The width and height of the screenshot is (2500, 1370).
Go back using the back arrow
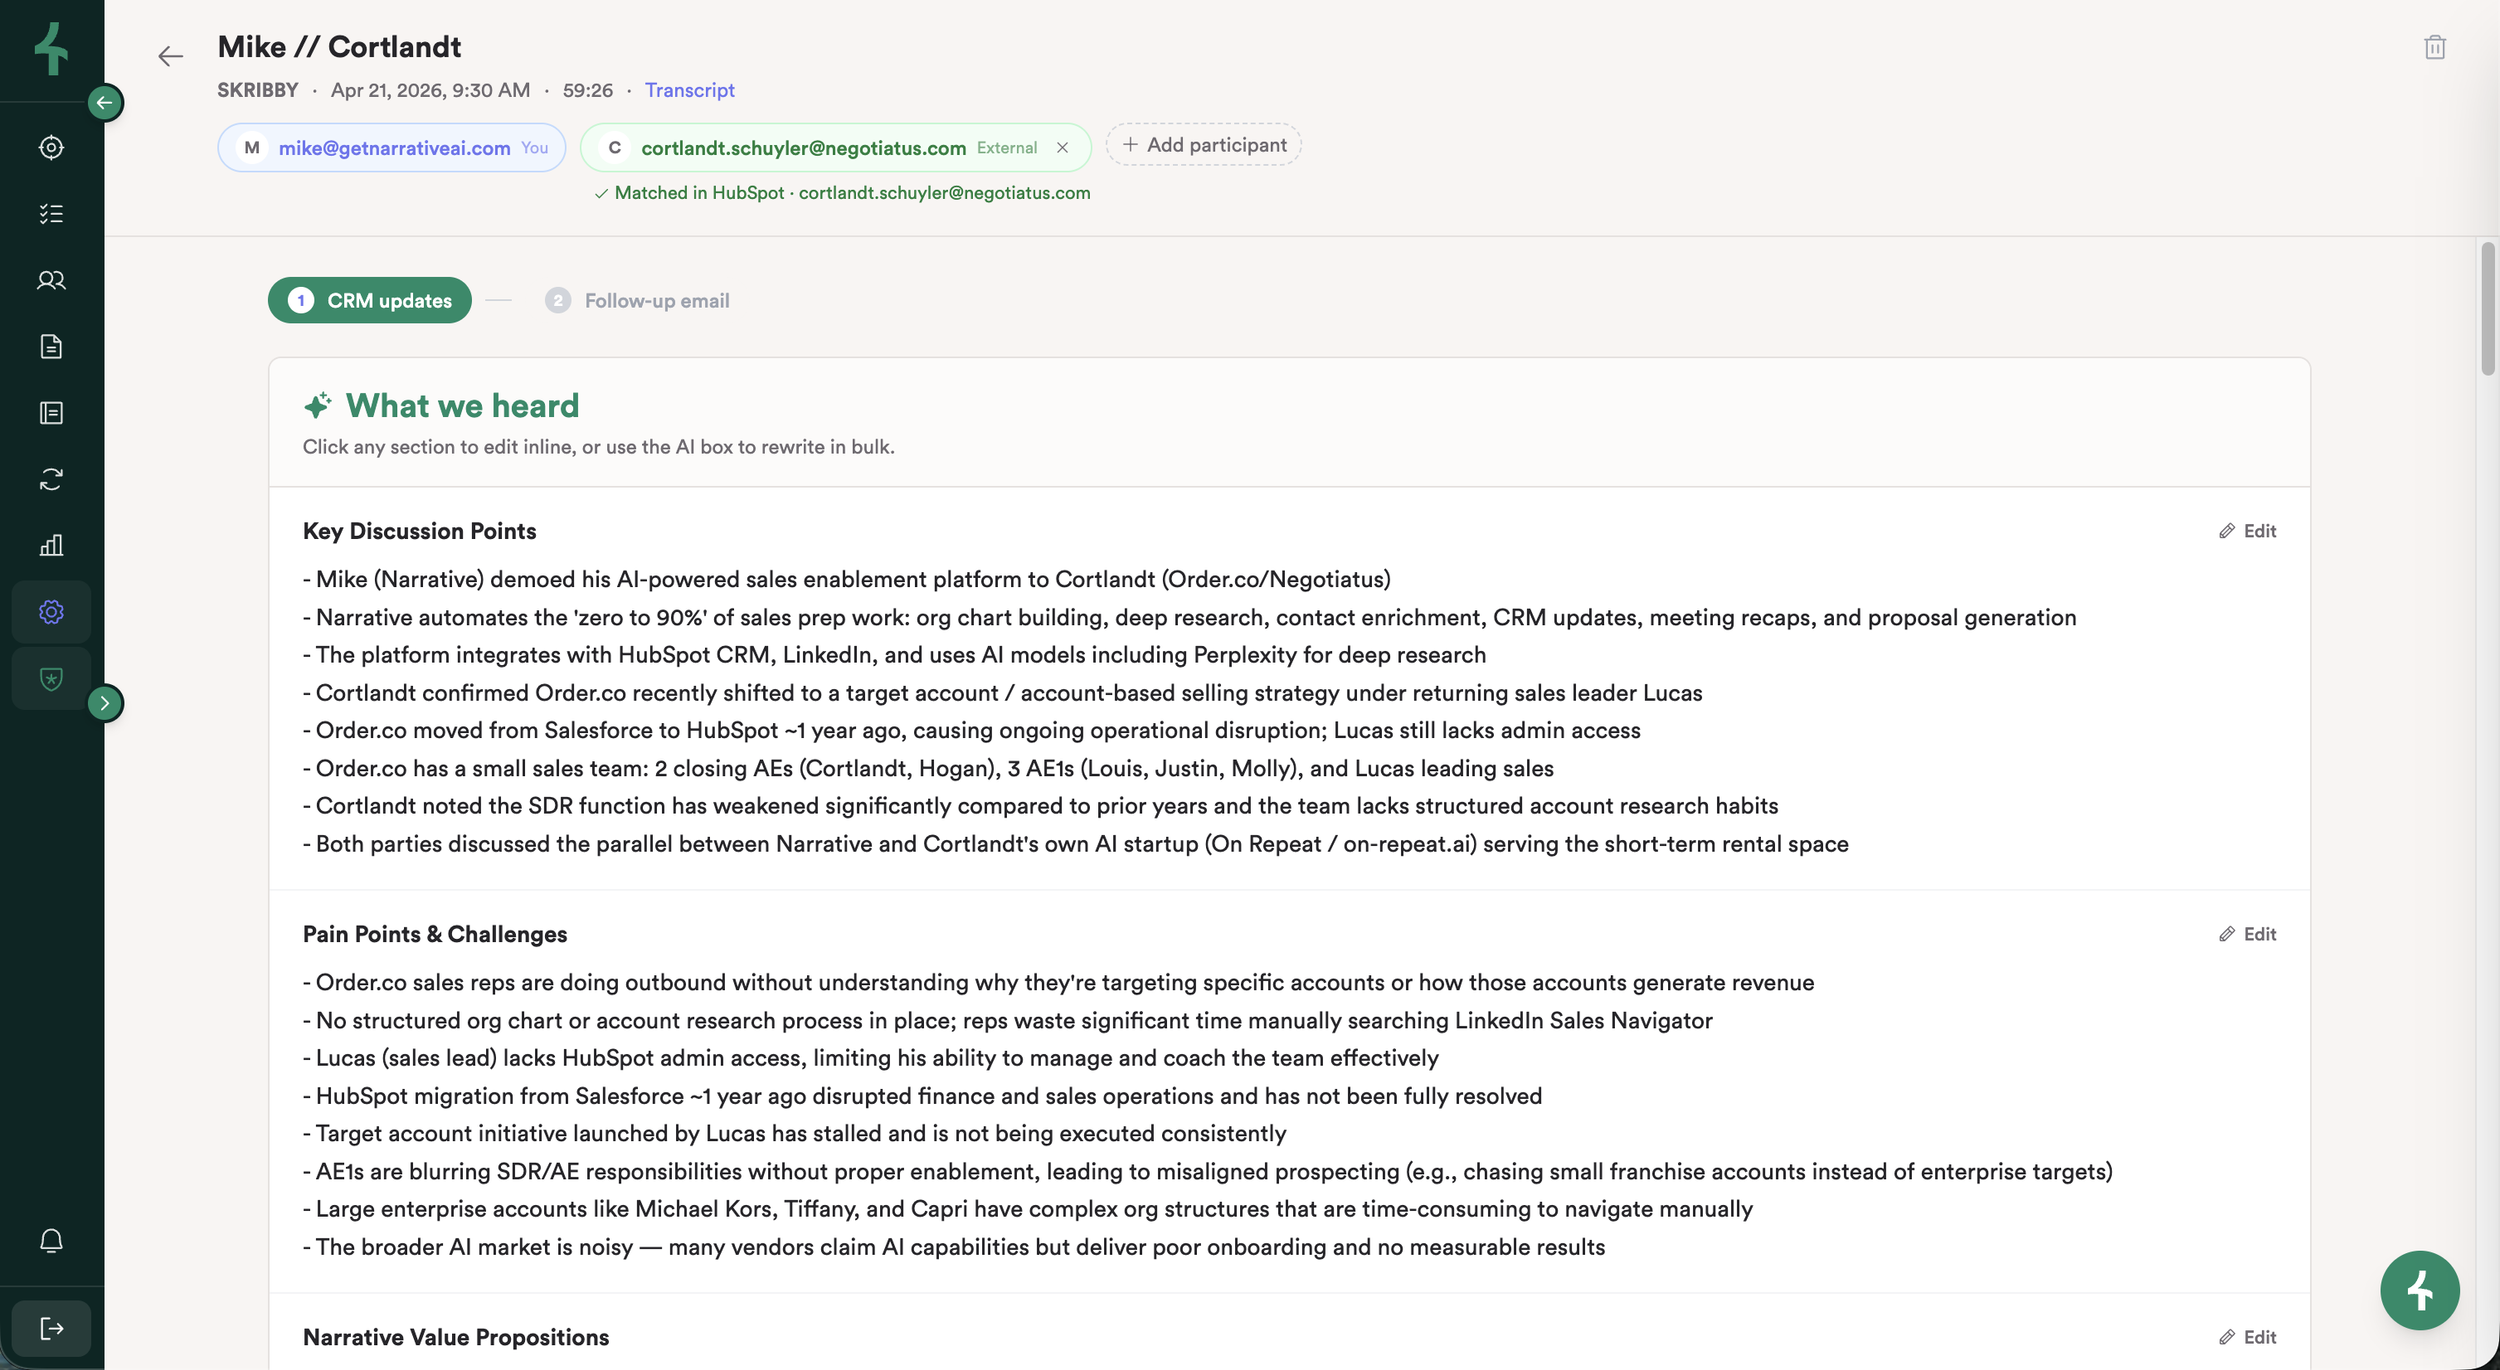click(170, 56)
